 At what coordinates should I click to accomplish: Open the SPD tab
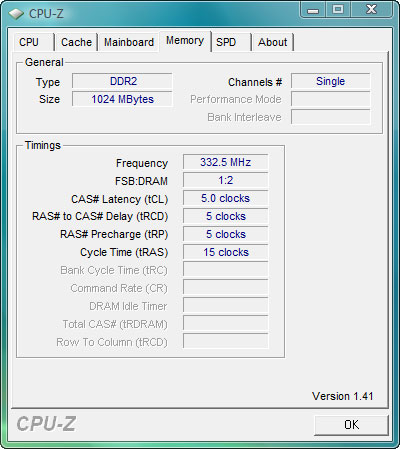(x=231, y=42)
